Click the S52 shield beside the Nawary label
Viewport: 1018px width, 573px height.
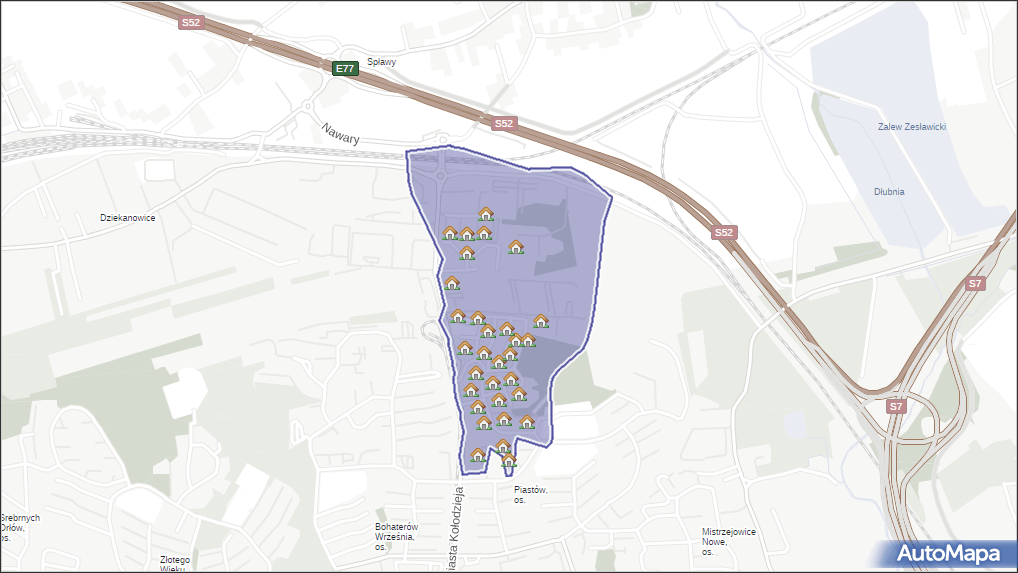[504, 123]
